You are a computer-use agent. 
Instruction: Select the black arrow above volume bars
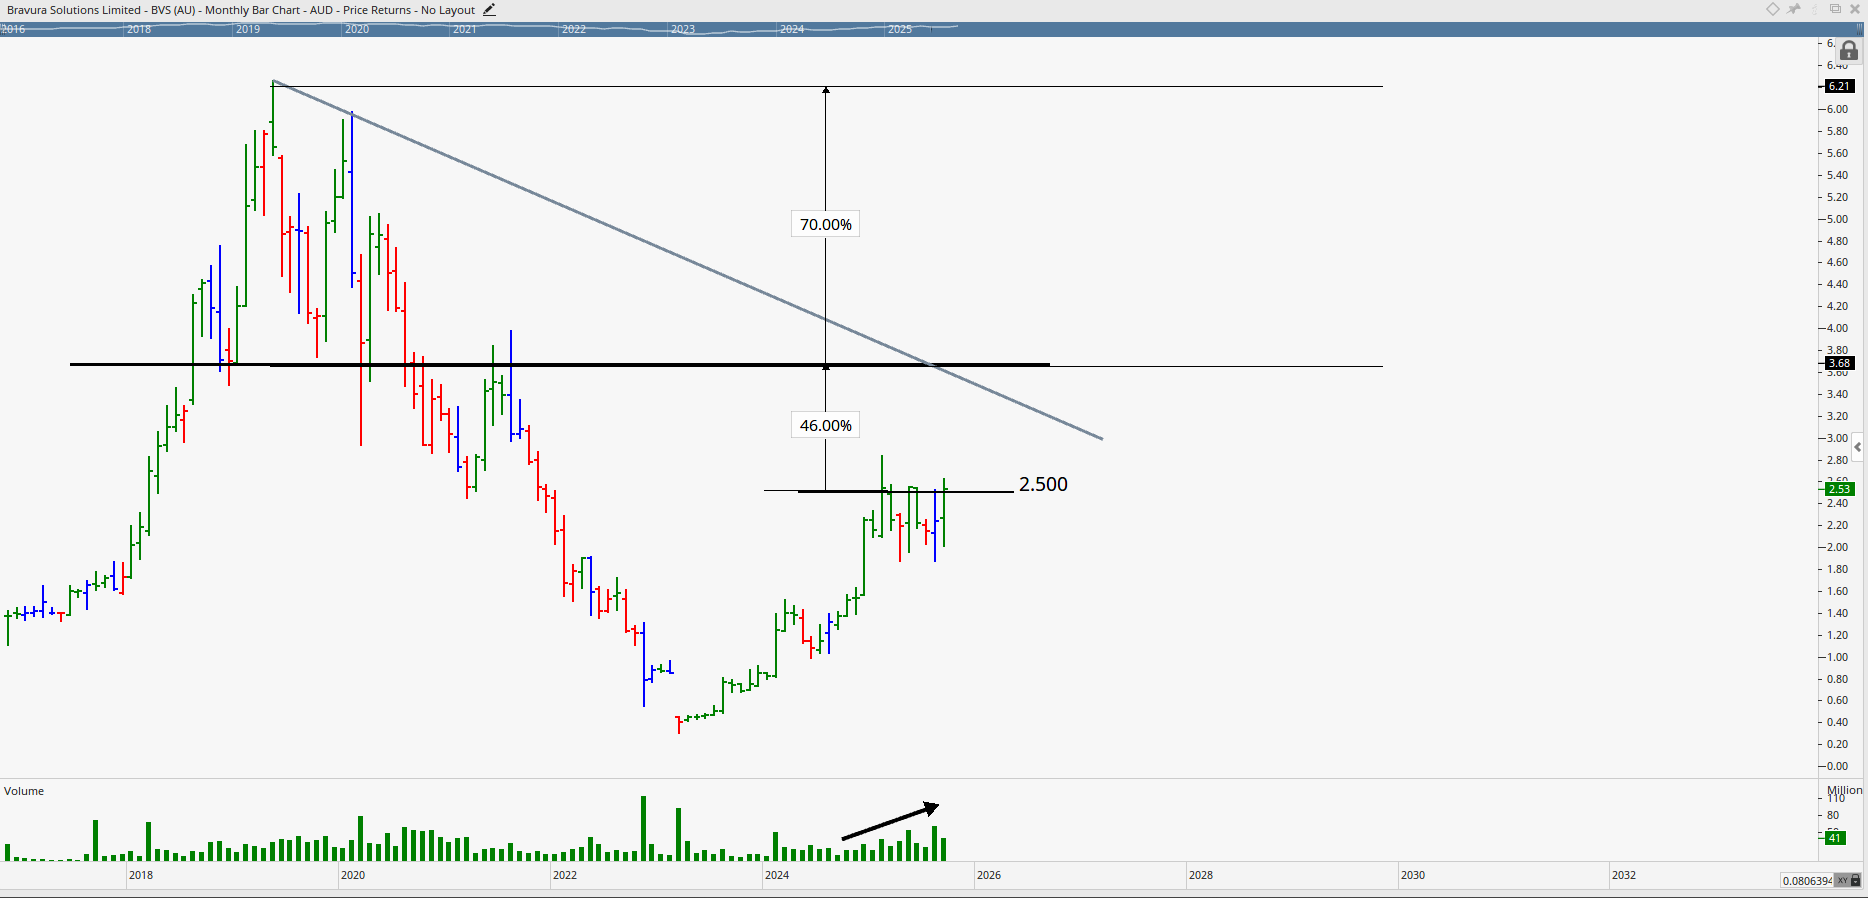click(890, 821)
